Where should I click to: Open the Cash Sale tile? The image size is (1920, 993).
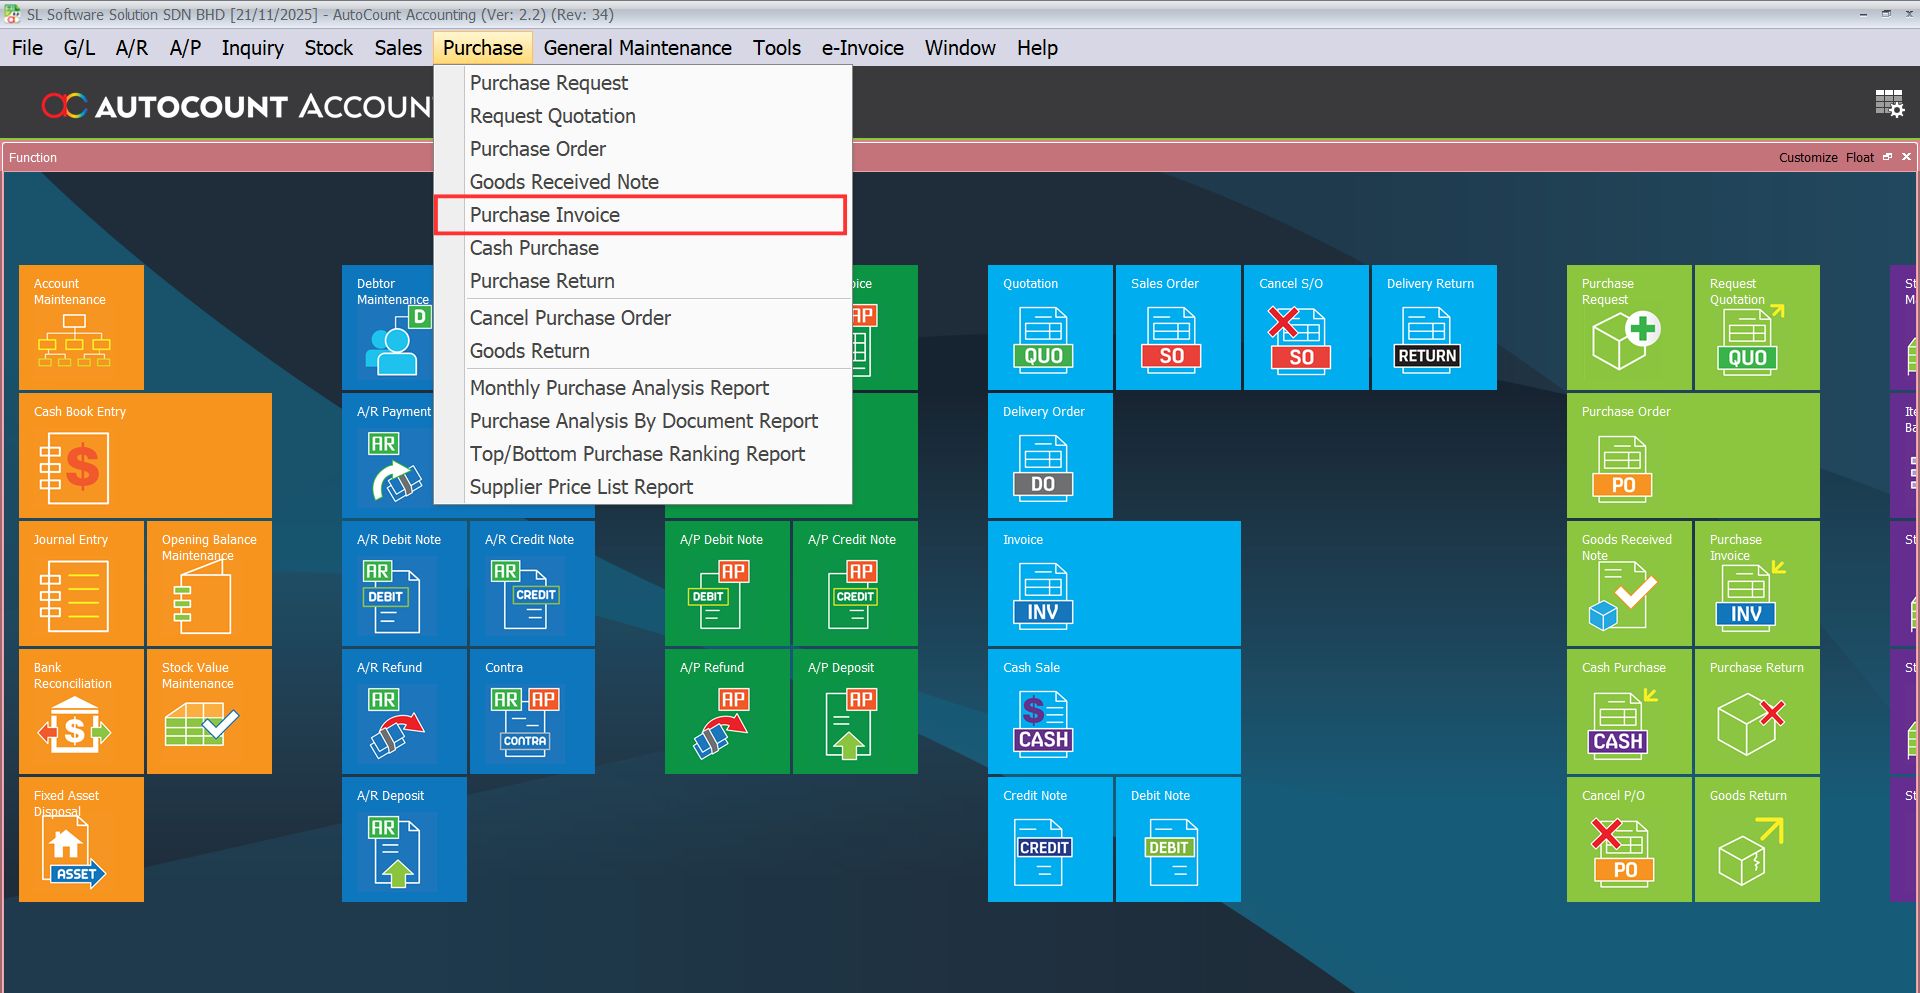click(x=1113, y=711)
